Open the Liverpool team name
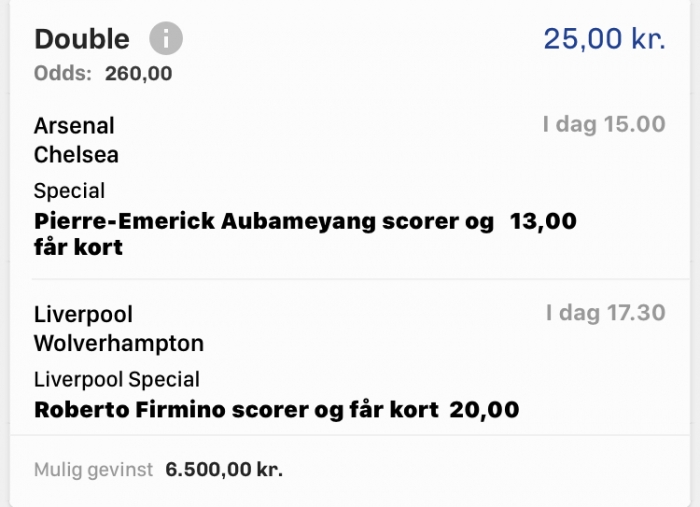The width and height of the screenshot is (700, 507). click(83, 315)
